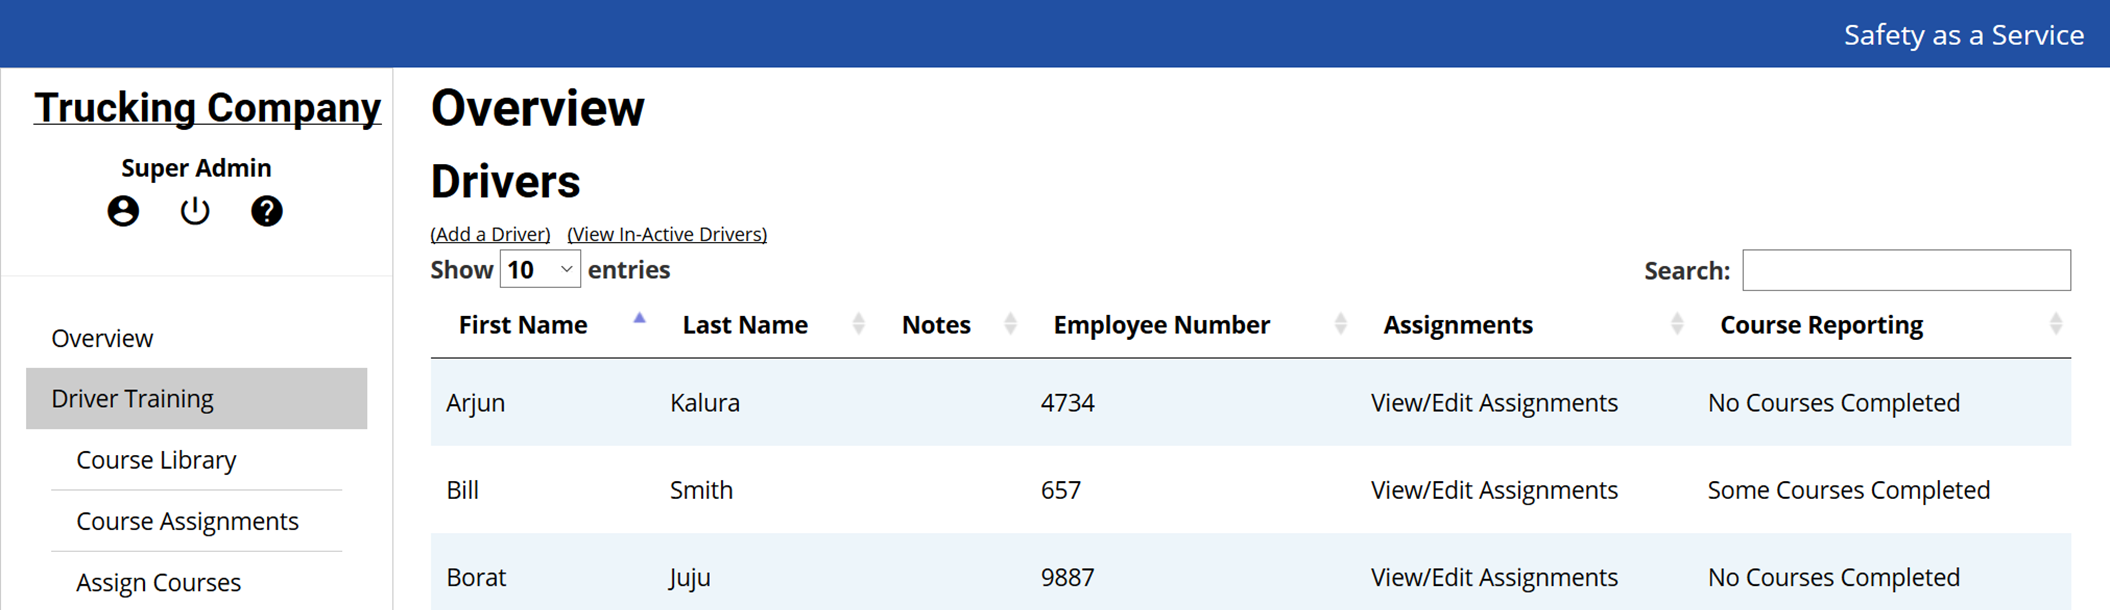The height and width of the screenshot is (610, 2110).
Task: Open View/Edit Assignments for Arjun Kalura
Action: click(x=1494, y=403)
